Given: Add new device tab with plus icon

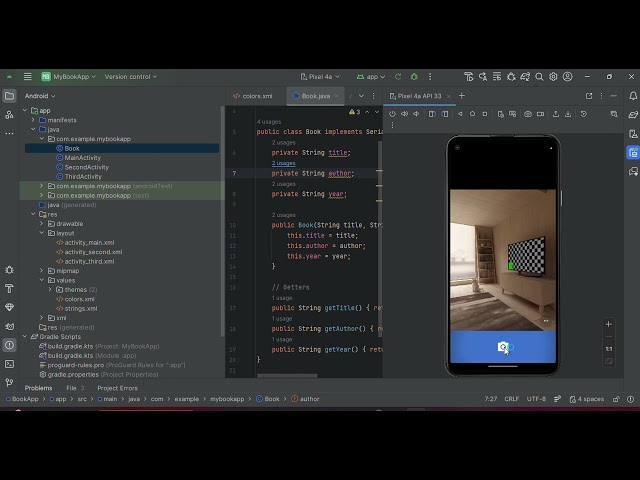Looking at the screenshot, I should click(x=462, y=96).
